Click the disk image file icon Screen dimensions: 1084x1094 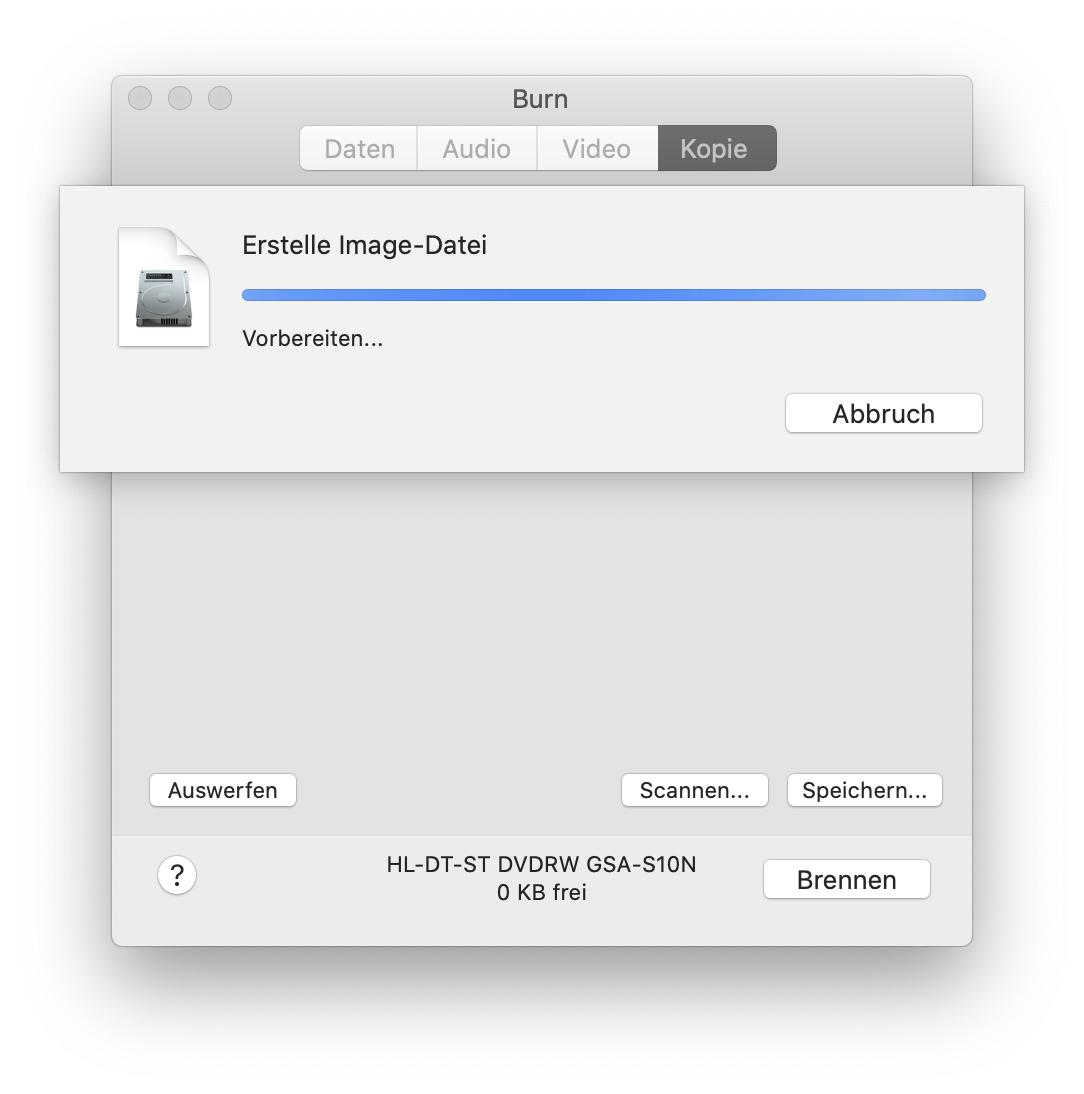tap(164, 288)
